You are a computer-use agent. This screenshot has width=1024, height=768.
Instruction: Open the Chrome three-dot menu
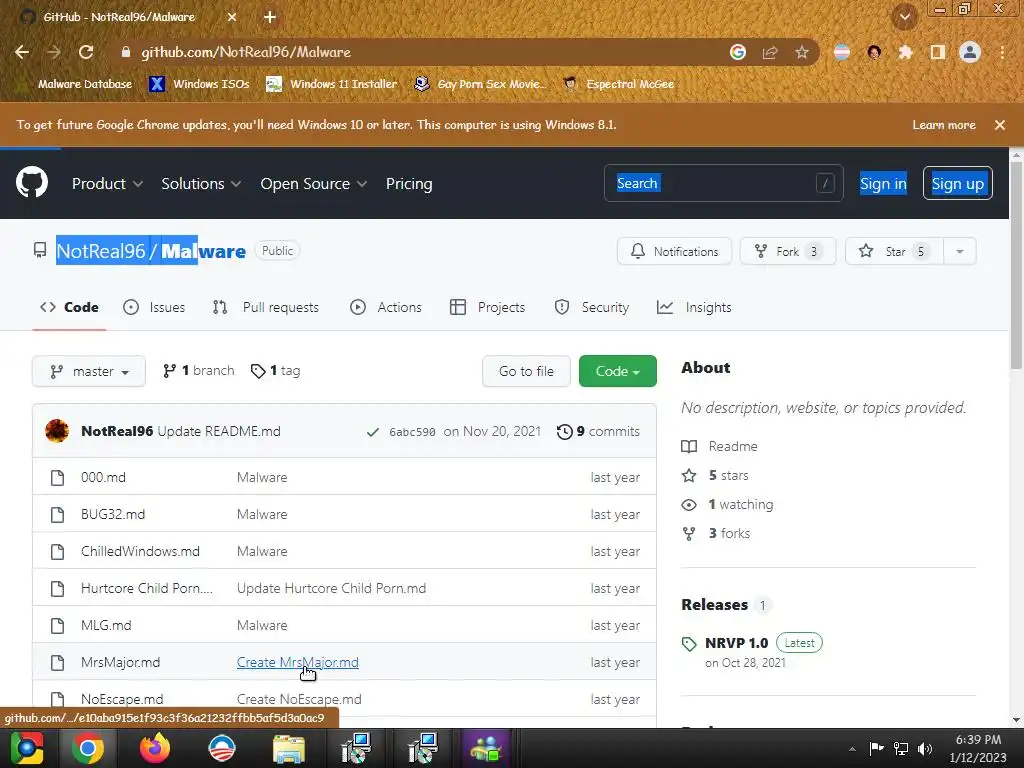coord(1002,52)
